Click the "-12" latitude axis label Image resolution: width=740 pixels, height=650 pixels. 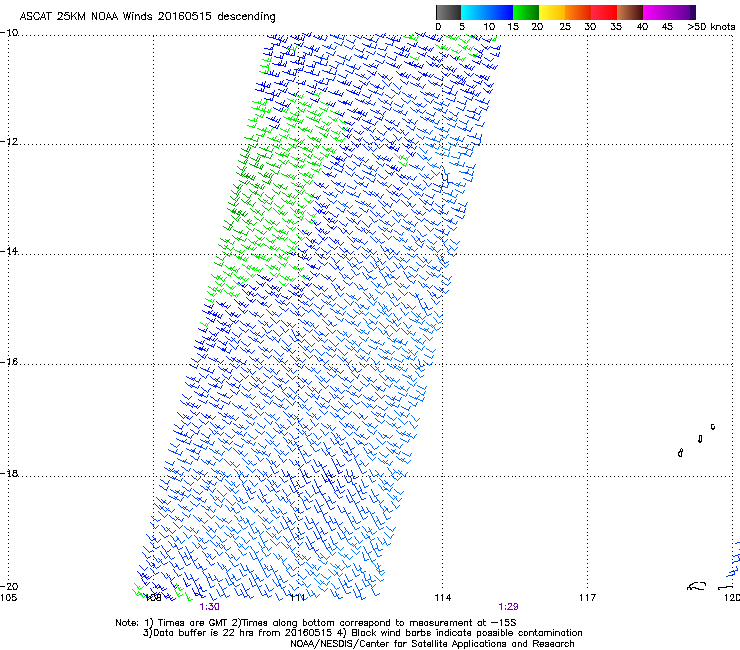[x=9, y=142]
